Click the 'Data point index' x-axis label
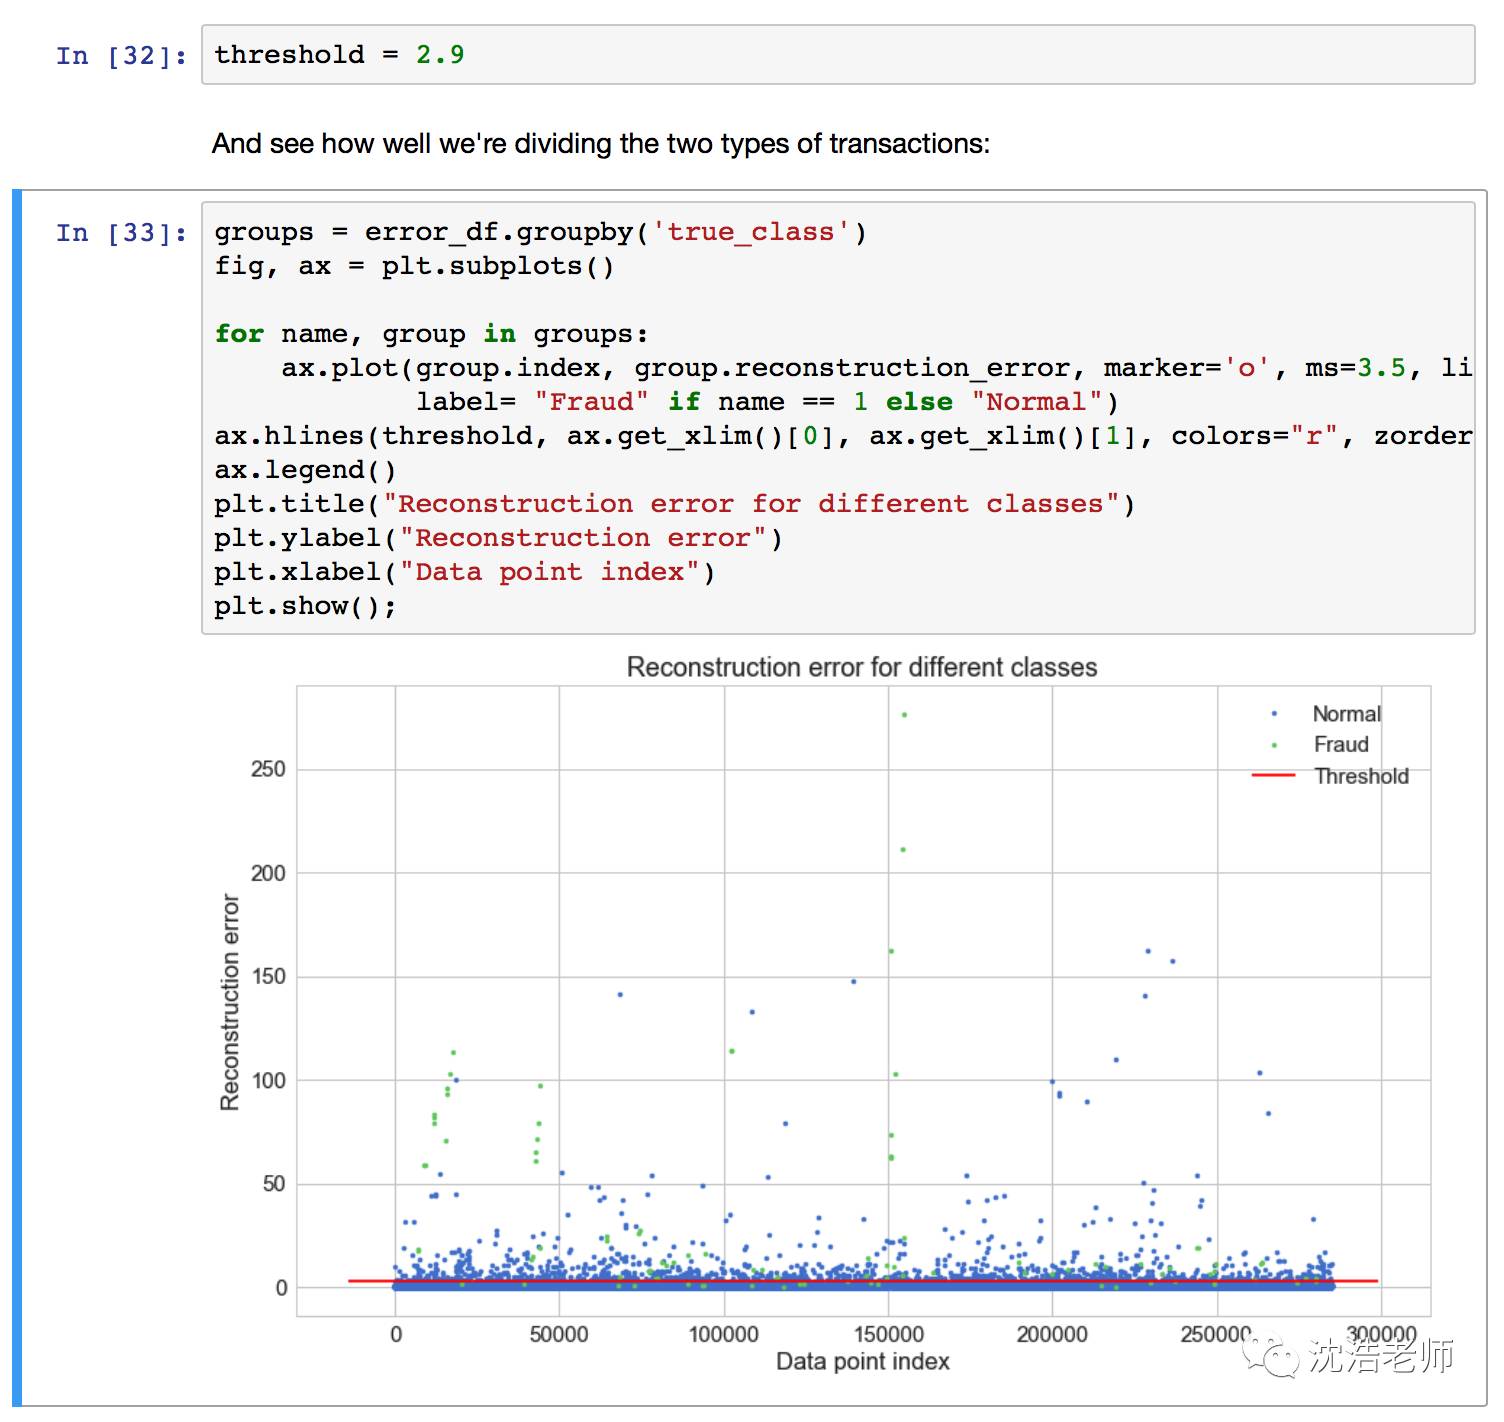The image size is (1504, 1422). [862, 1361]
